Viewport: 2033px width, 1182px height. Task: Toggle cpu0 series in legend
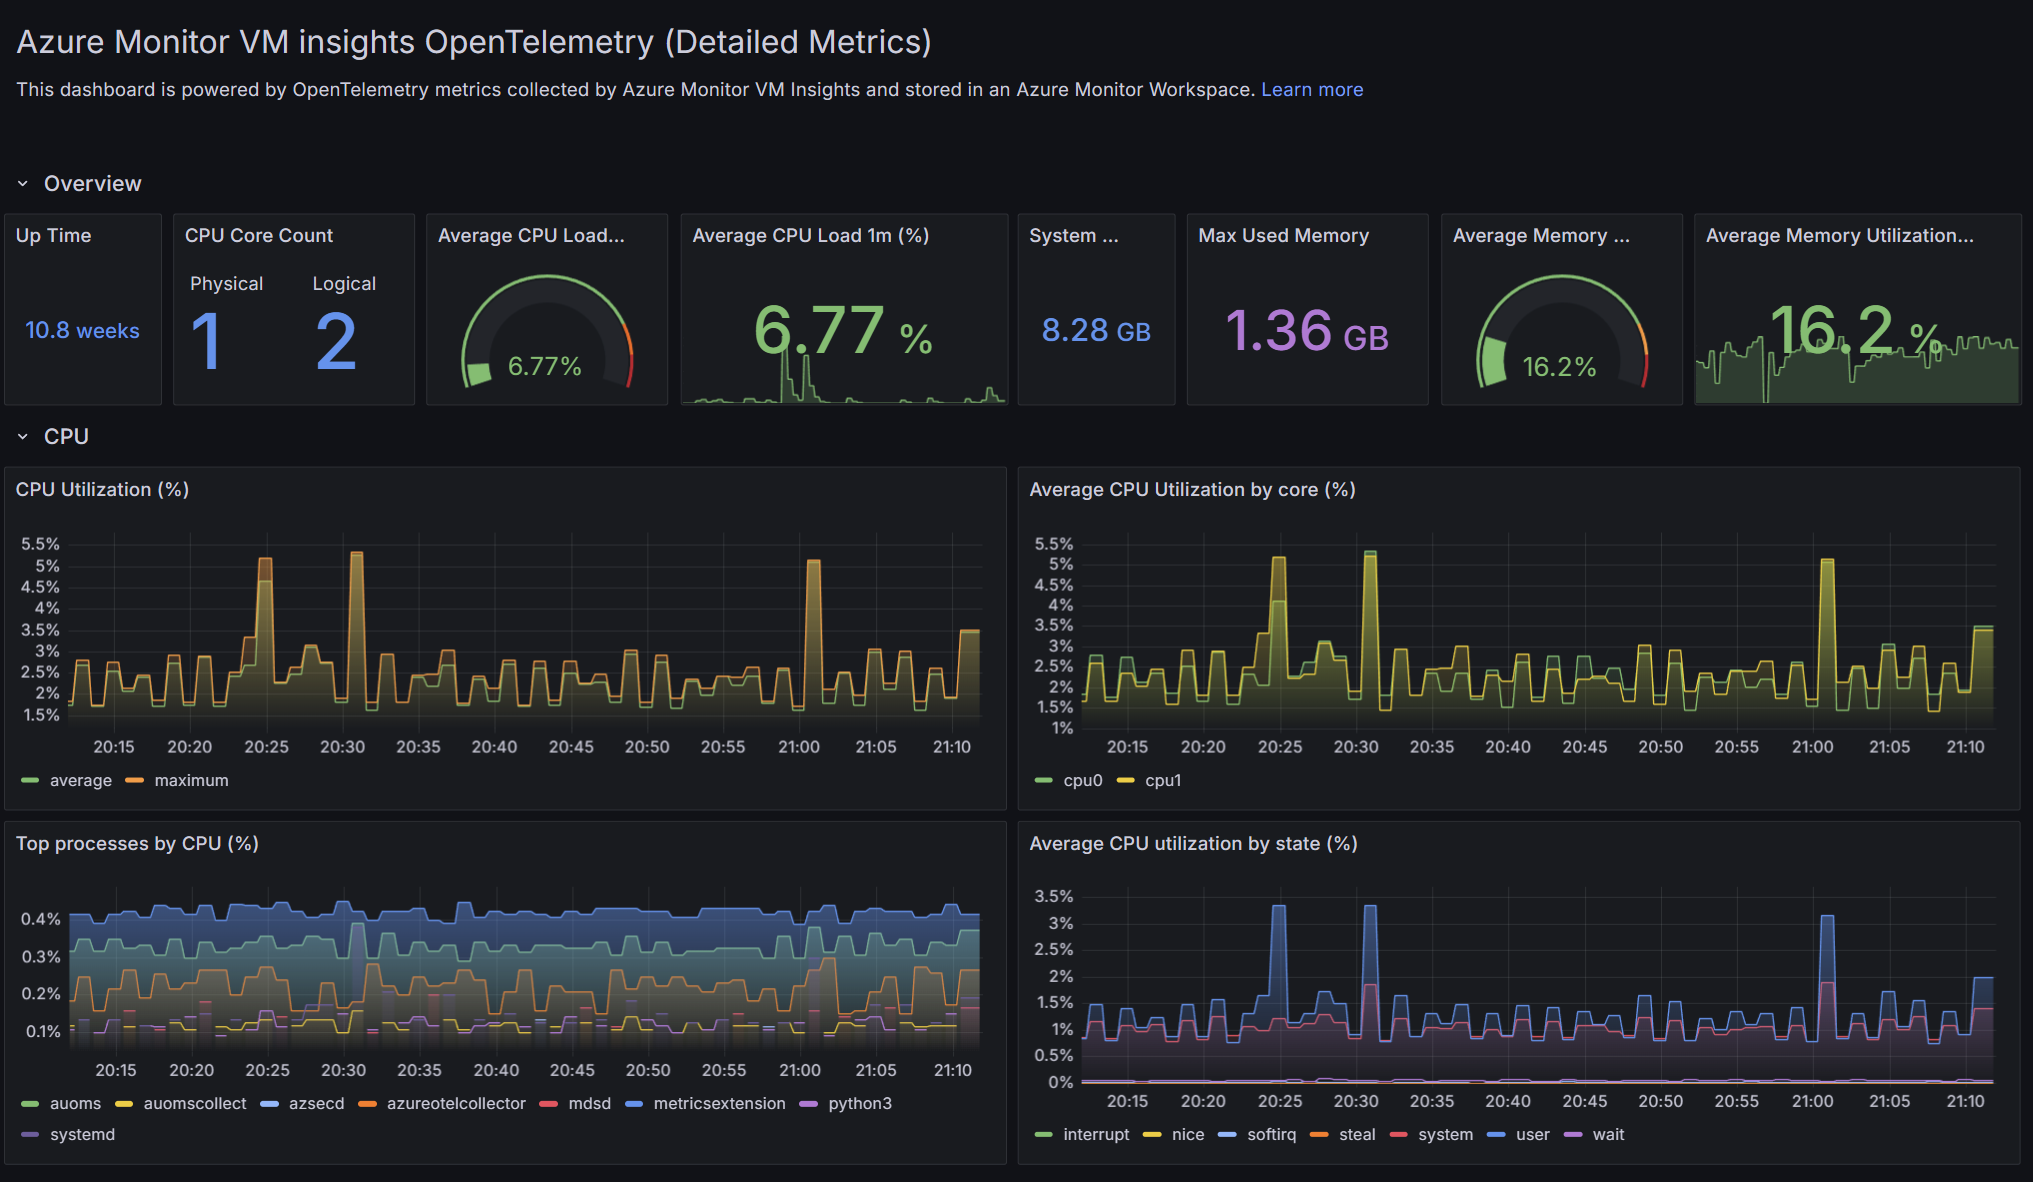pyautogui.click(x=1082, y=781)
